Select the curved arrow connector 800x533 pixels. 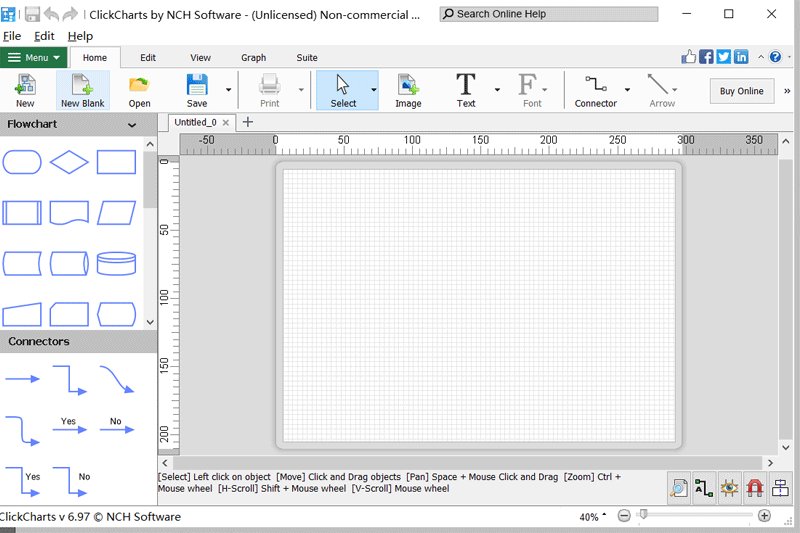pyautogui.click(x=117, y=379)
